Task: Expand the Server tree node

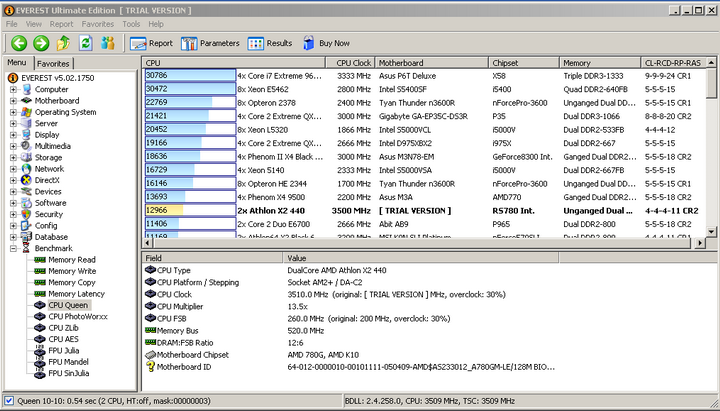Action: tap(13, 124)
